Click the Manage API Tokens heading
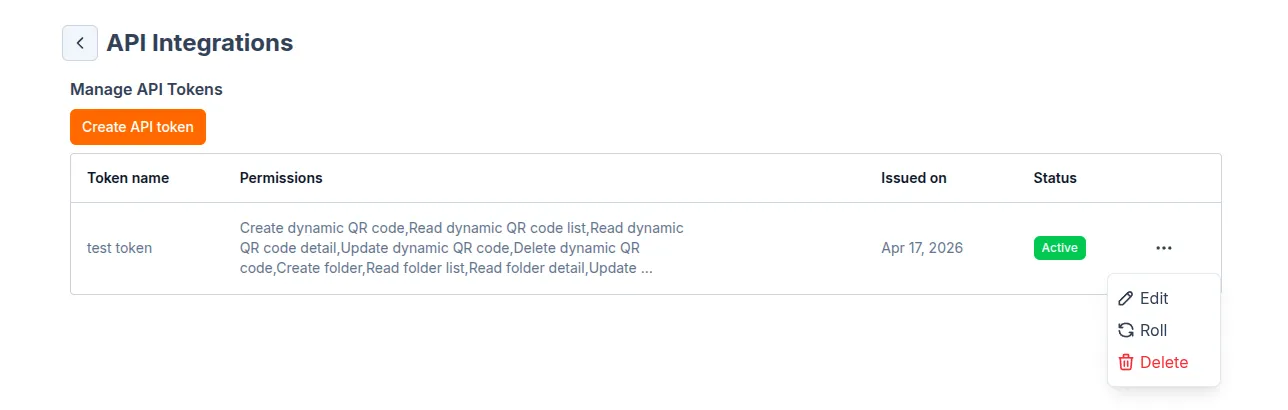 coord(146,89)
